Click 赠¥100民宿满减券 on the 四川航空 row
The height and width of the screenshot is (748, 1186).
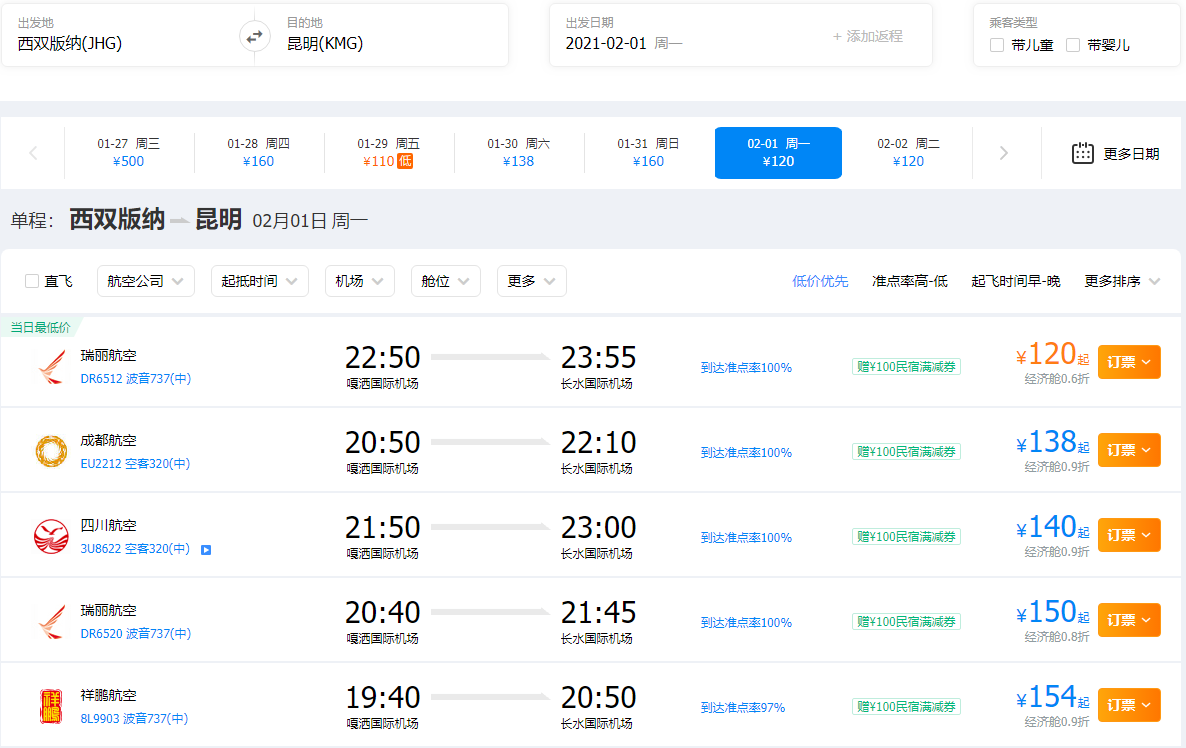906,536
